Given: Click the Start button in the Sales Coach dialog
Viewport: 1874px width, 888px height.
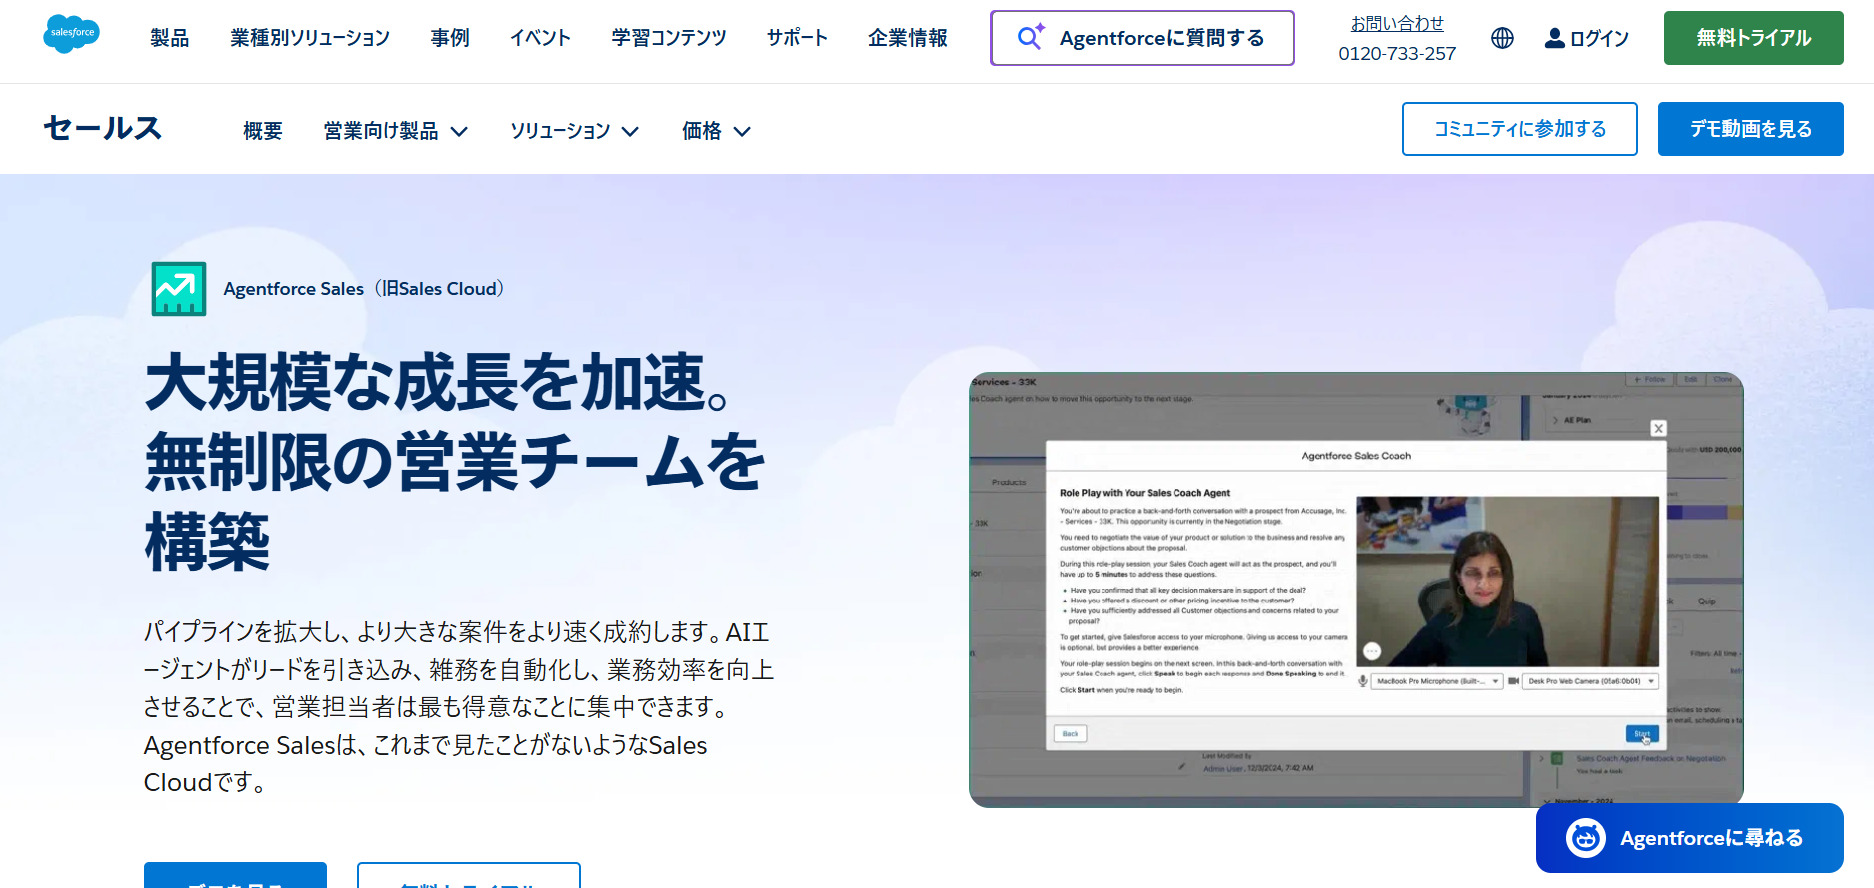Looking at the screenshot, I should [x=1641, y=734].
